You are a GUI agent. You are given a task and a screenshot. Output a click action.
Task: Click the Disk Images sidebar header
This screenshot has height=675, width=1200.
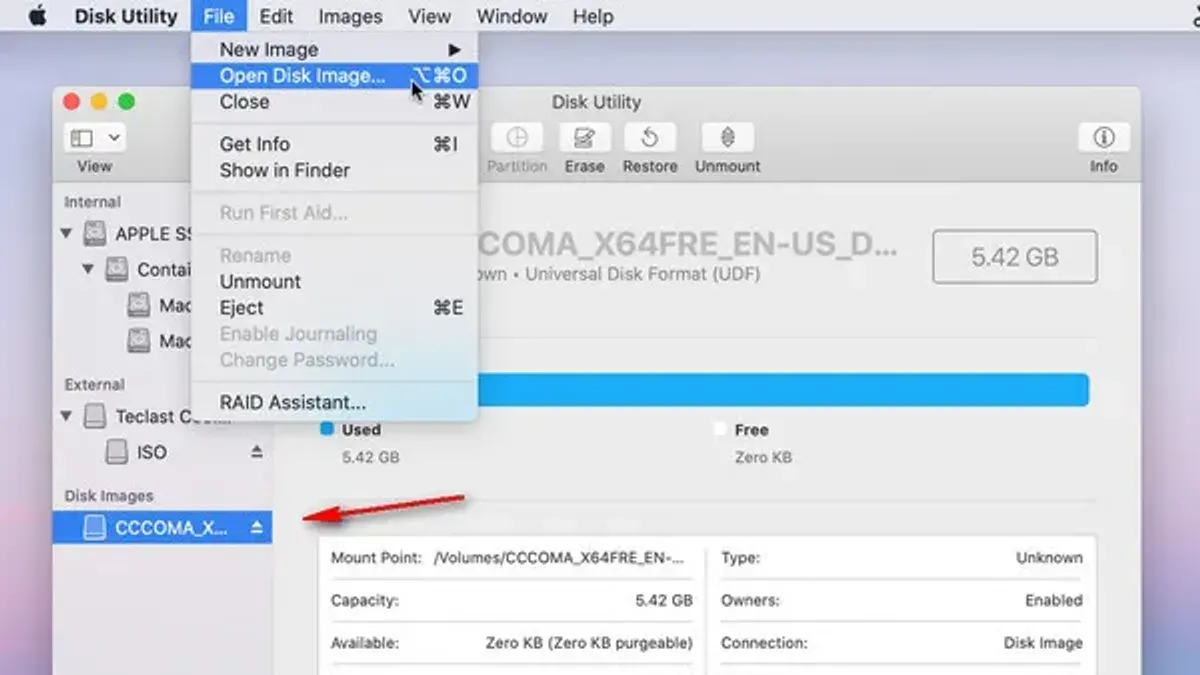coord(109,496)
